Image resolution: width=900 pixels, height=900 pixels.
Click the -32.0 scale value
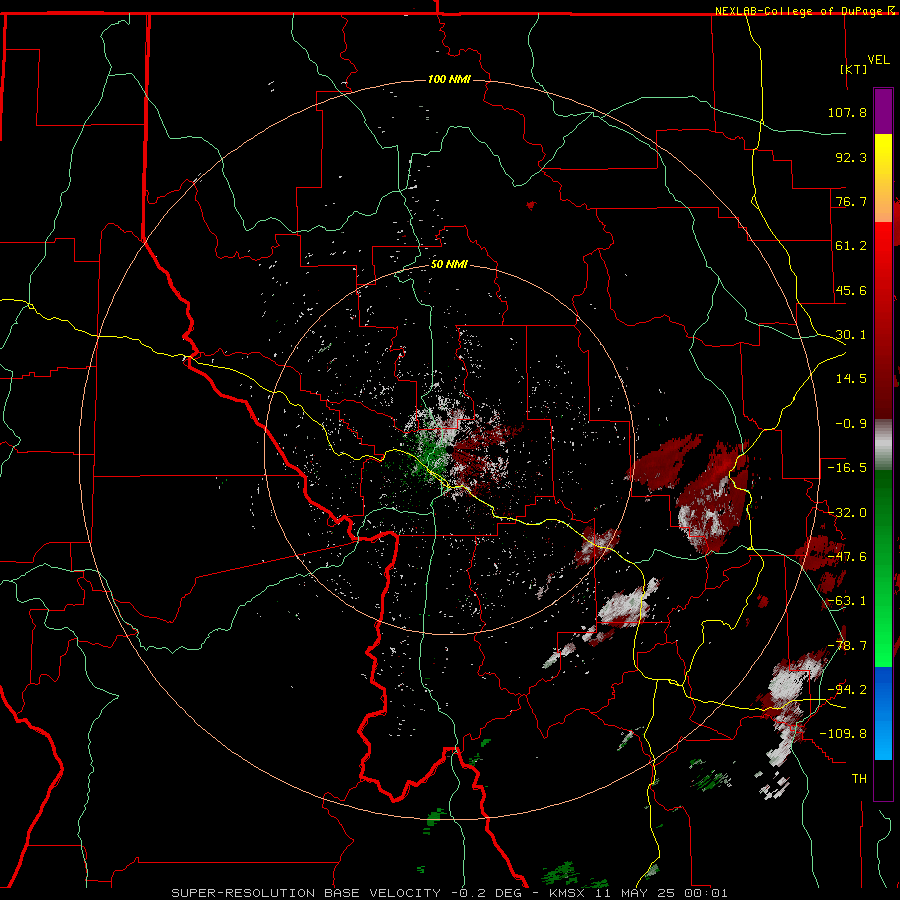point(847,513)
